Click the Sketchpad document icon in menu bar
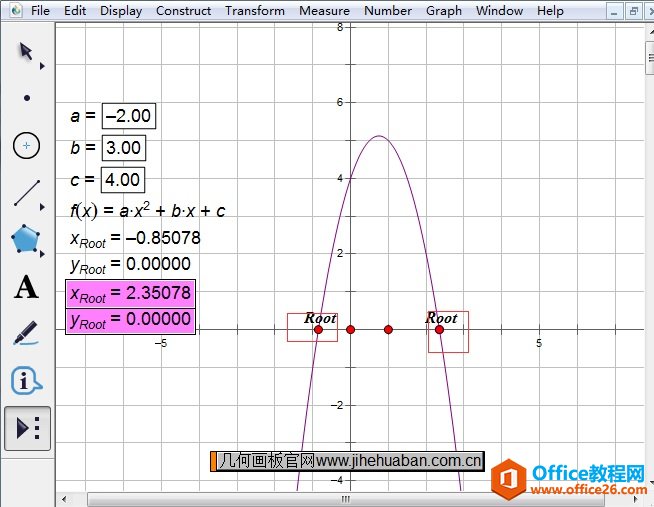 point(16,10)
